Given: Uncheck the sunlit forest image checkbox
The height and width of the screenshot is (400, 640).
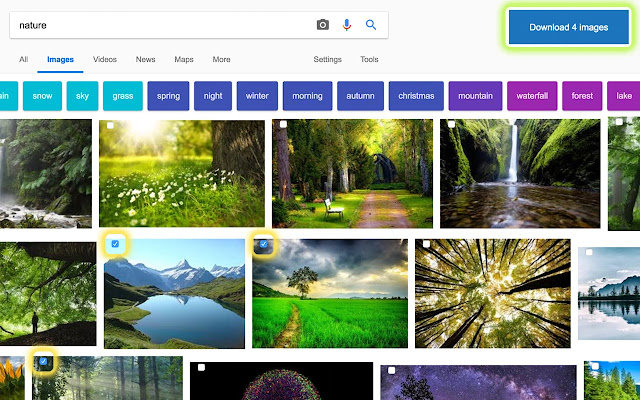Looking at the screenshot, I should tap(43, 361).
